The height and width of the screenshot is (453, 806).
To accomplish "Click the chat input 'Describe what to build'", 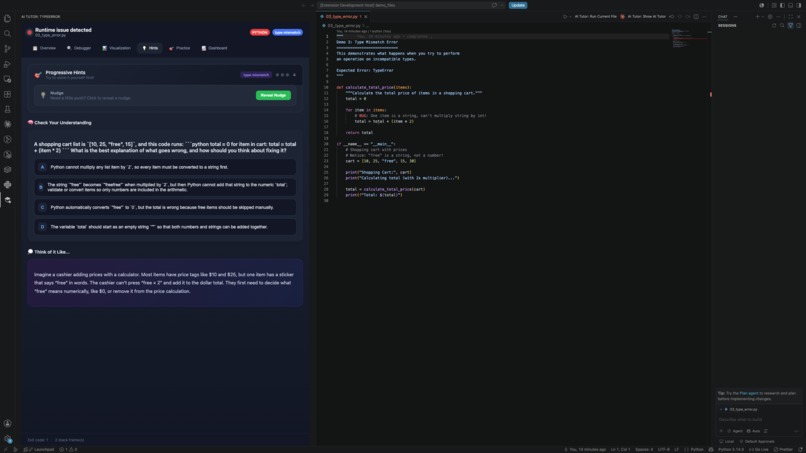I will point(758,420).
